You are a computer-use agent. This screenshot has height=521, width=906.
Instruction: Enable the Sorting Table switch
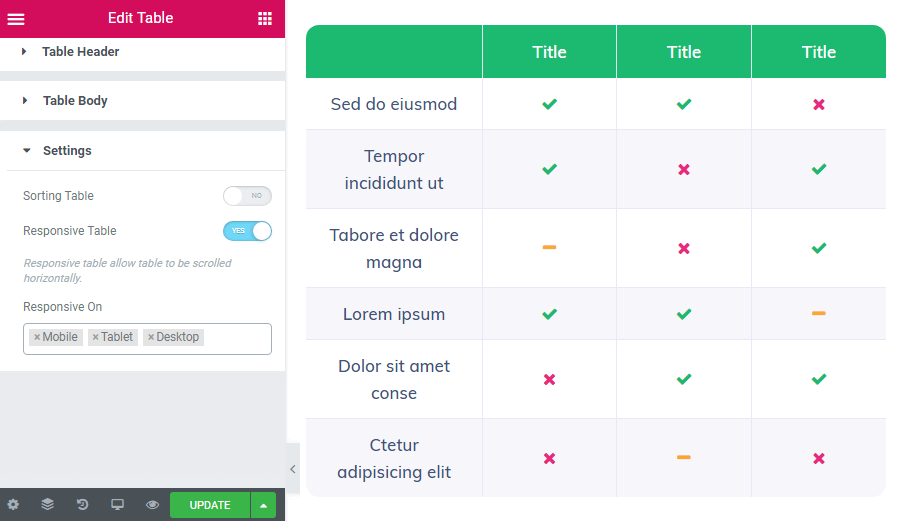point(247,196)
